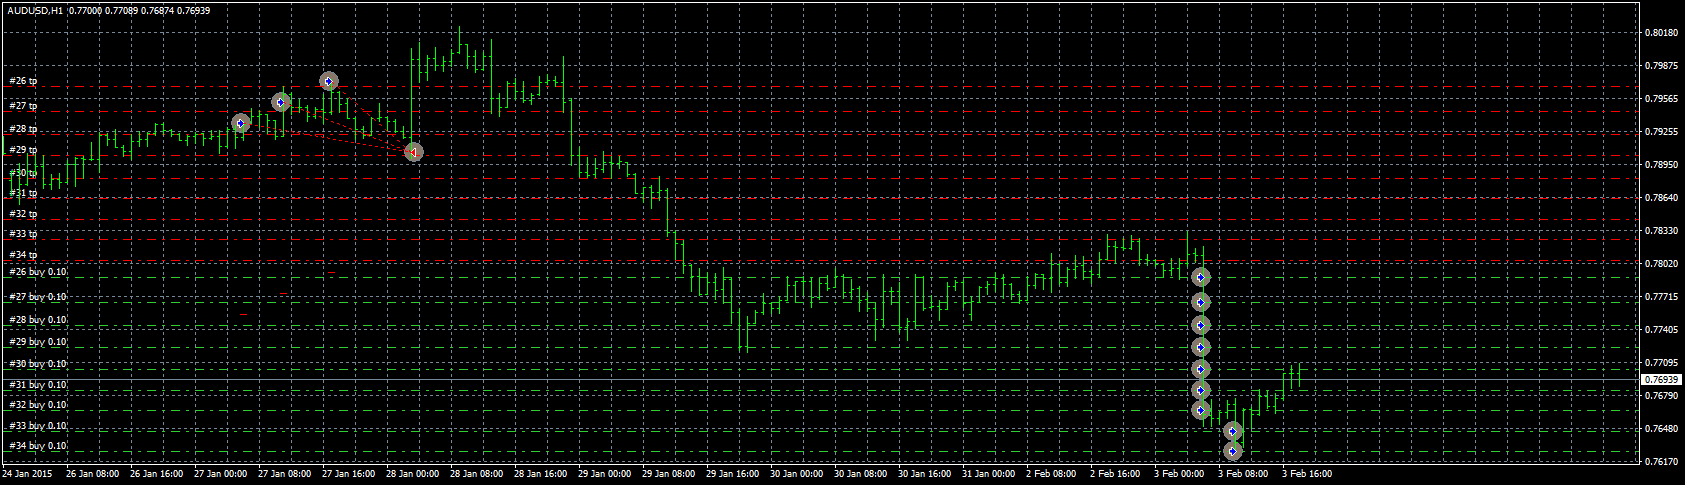
Task: Click the 0.80180 price scale label
Action: click(1661, 33)
